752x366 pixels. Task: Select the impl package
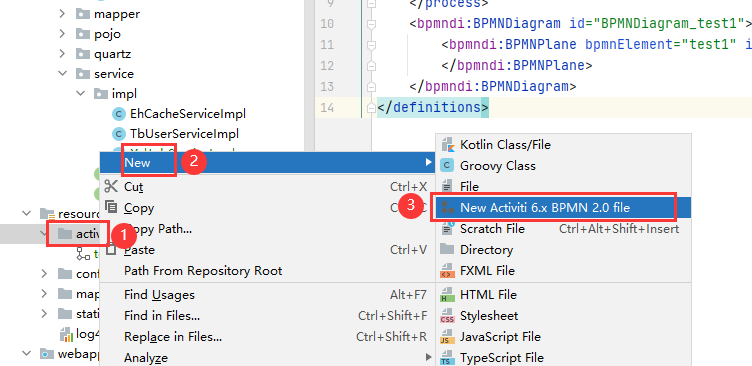pyautogui.click(x=124, y=94)
